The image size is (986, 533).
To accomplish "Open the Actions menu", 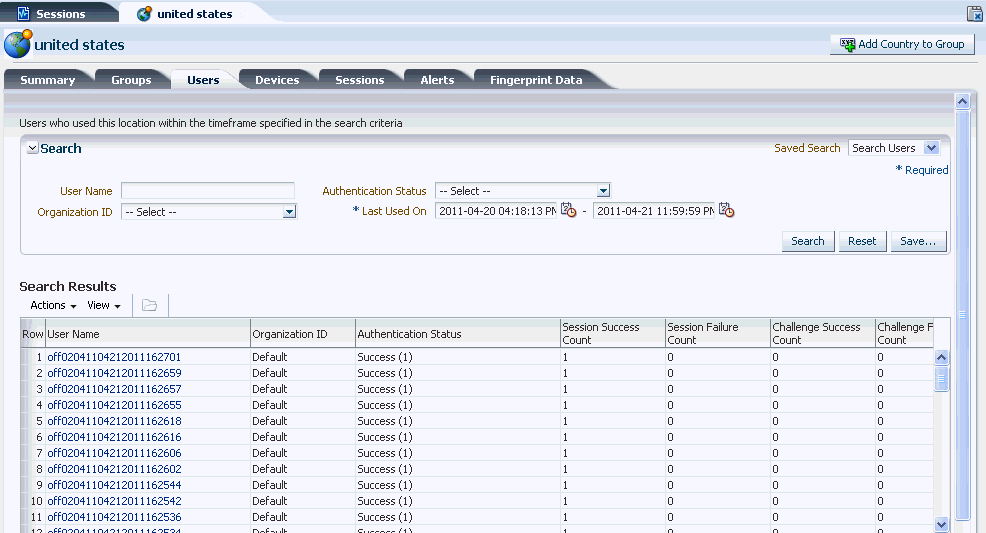I will tap(53, 305).
